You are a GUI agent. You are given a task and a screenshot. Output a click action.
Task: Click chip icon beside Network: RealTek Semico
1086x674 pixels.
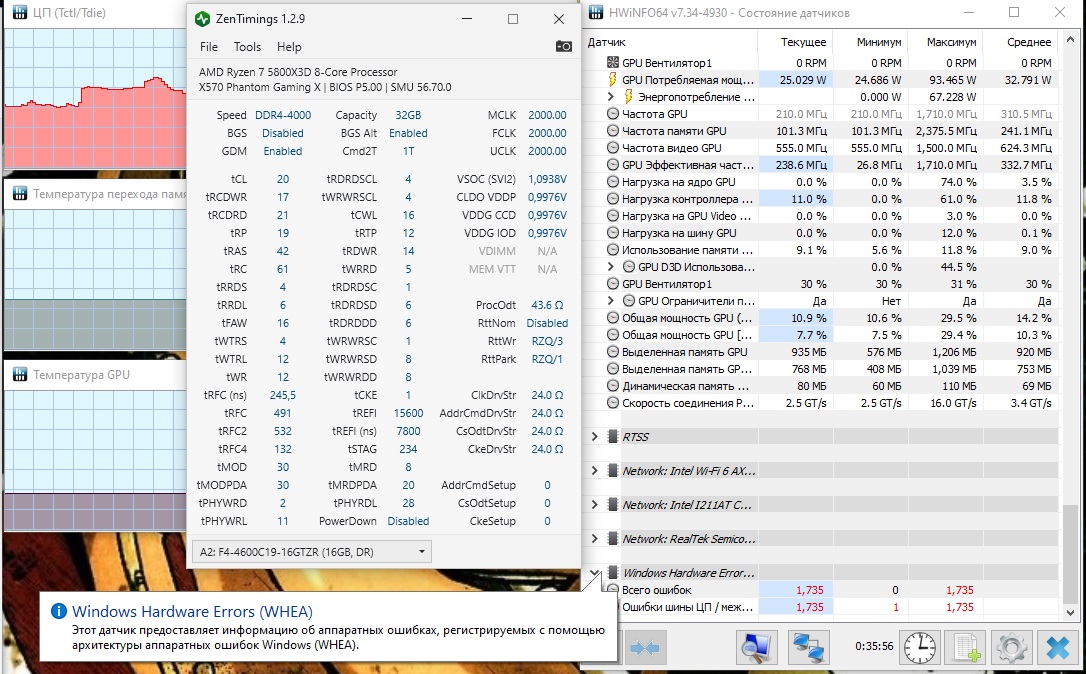pyautogui.click(x=612, y=538)
